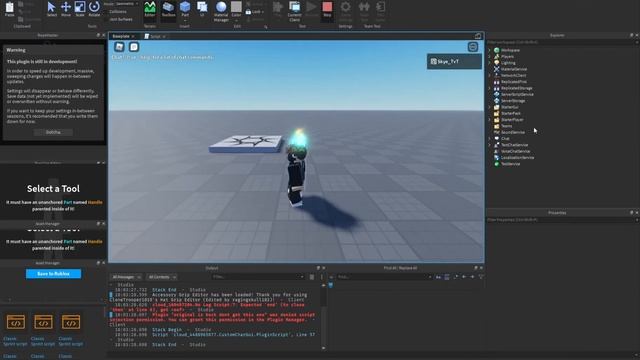This screenshot has height=360, width=640.
Task: Open the All Contexts dropdown
Action: pos(162,277)
